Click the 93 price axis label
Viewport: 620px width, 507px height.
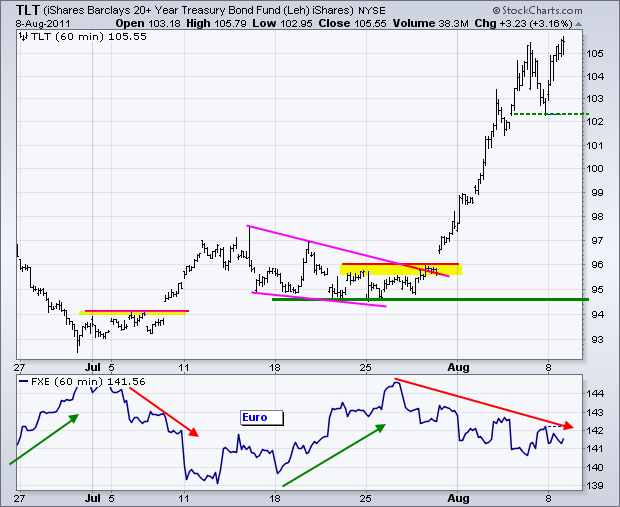[x=597, y=339]
